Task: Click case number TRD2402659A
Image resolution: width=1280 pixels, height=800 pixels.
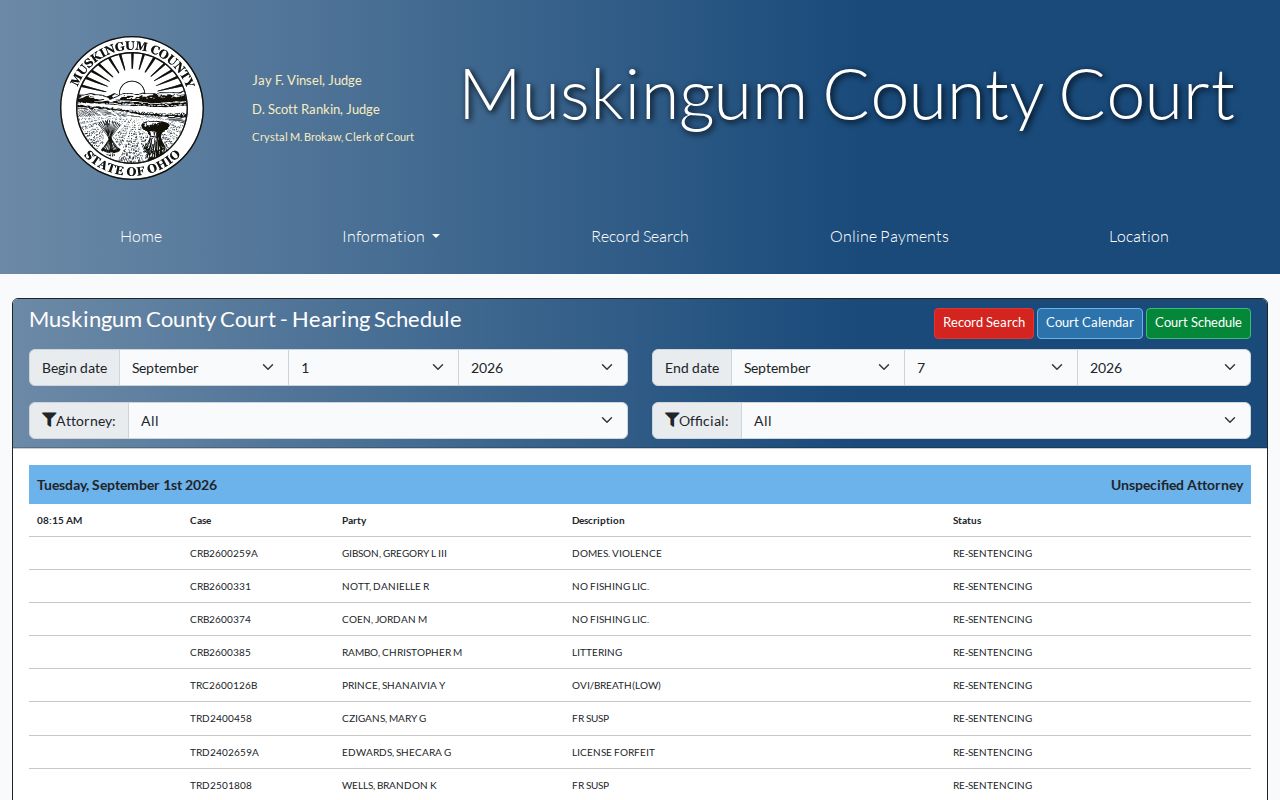Action: point(224,752)
